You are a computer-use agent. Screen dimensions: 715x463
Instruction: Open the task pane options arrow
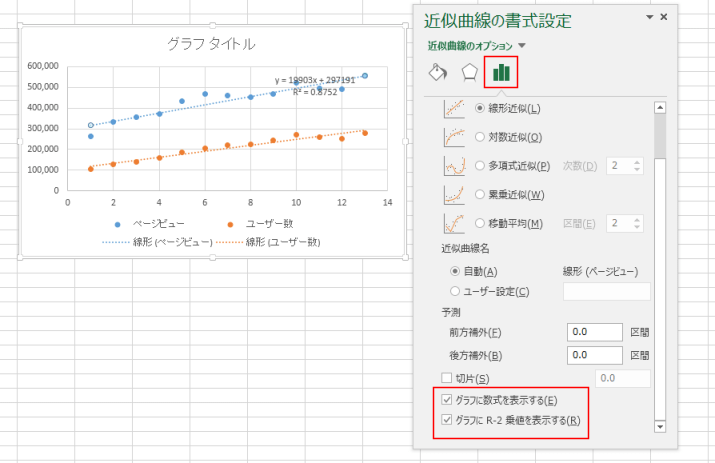tap(649, 17)
